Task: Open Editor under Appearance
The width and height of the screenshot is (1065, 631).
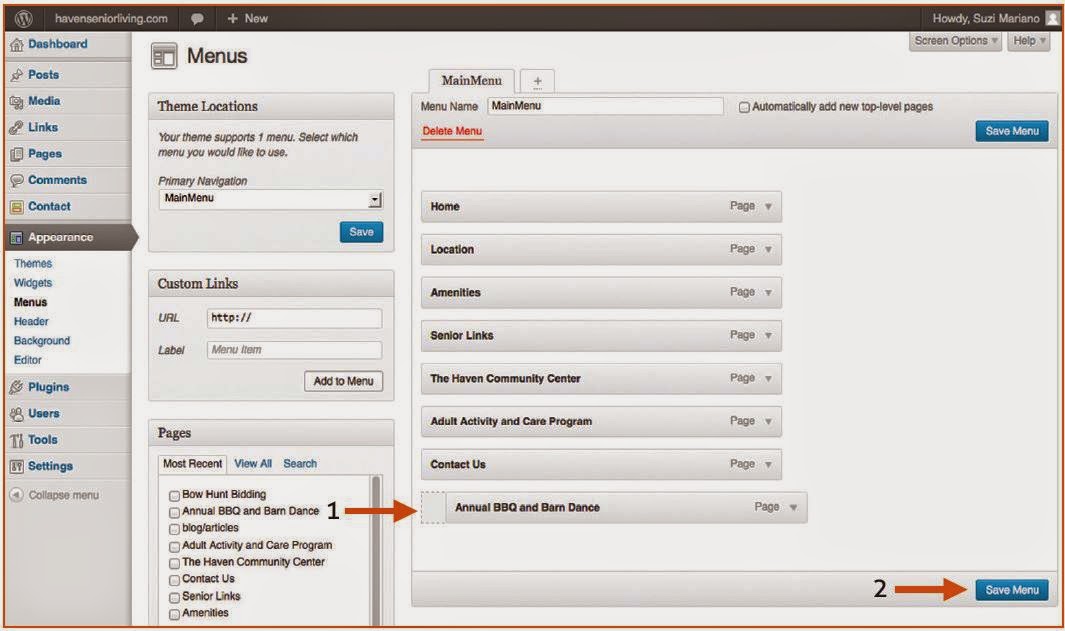Action: (28, 361)
